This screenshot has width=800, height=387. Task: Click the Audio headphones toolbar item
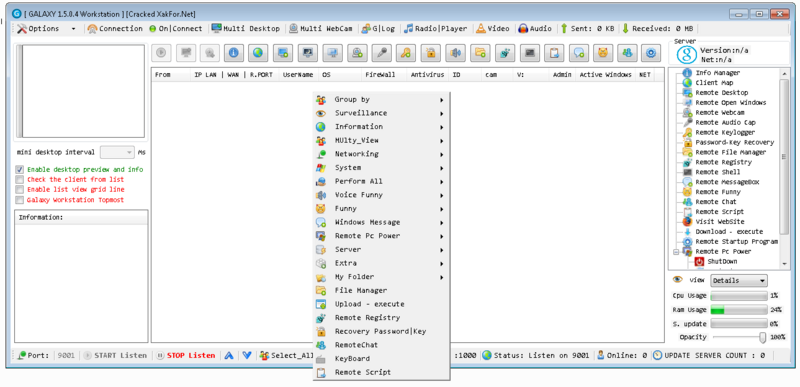535,29
